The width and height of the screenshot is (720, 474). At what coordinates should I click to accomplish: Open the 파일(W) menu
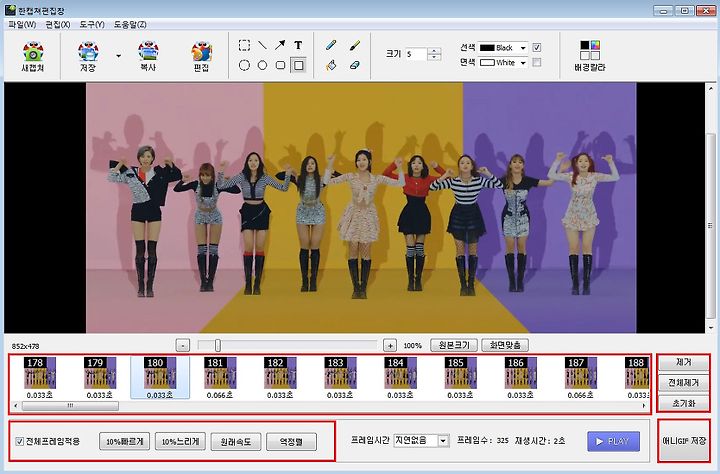pyautogui.click(x=22, y=24)
